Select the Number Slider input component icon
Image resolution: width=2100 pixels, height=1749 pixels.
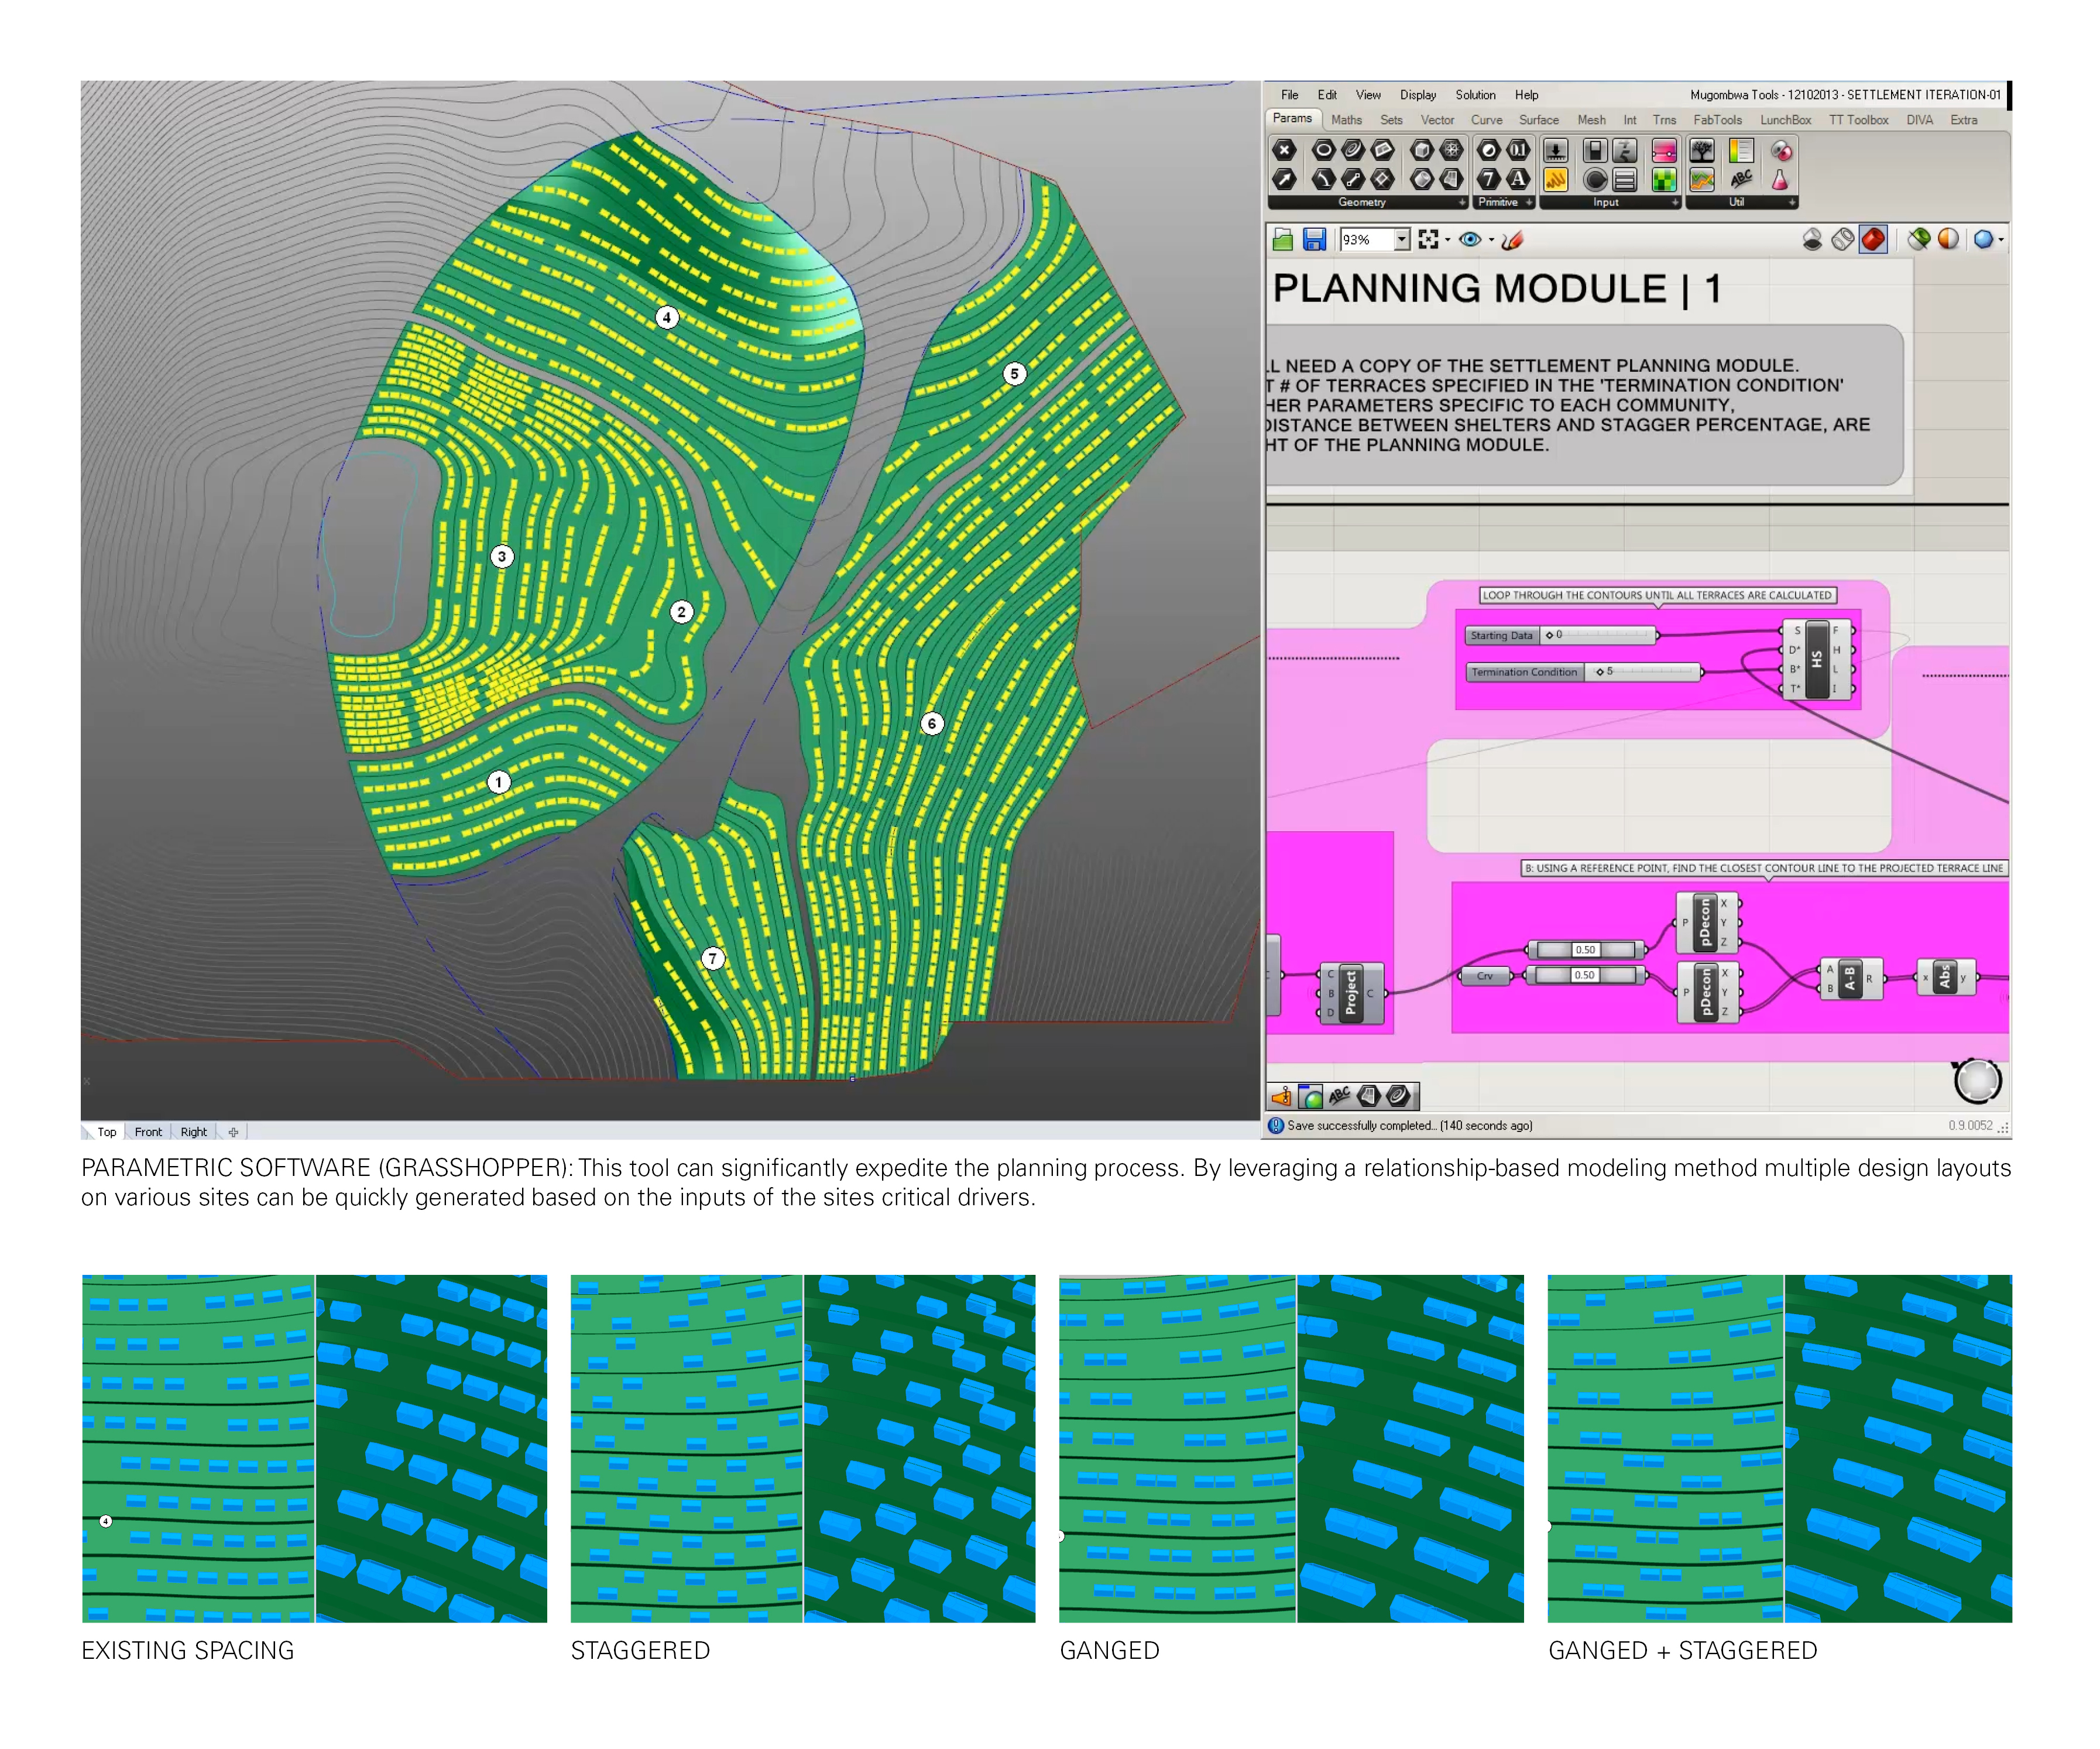[x=1555, y=151]
